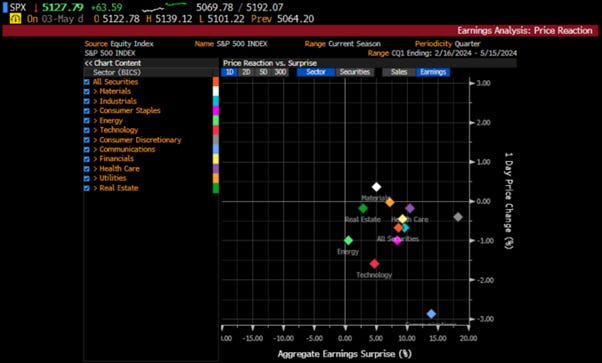Click the Technology red color swatch
The width and height of the screenshot is (602, 363).
[216, 130]
